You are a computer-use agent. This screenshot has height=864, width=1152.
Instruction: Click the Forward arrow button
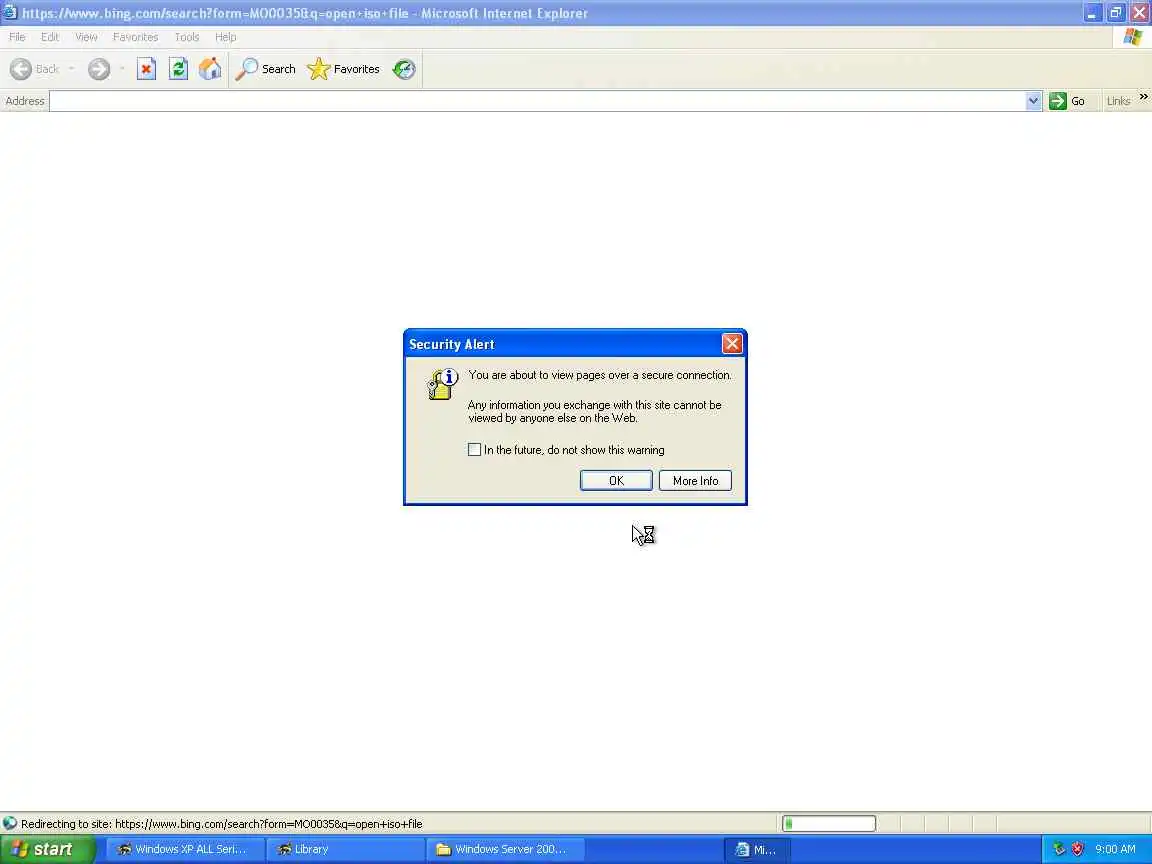click(98, 69)
